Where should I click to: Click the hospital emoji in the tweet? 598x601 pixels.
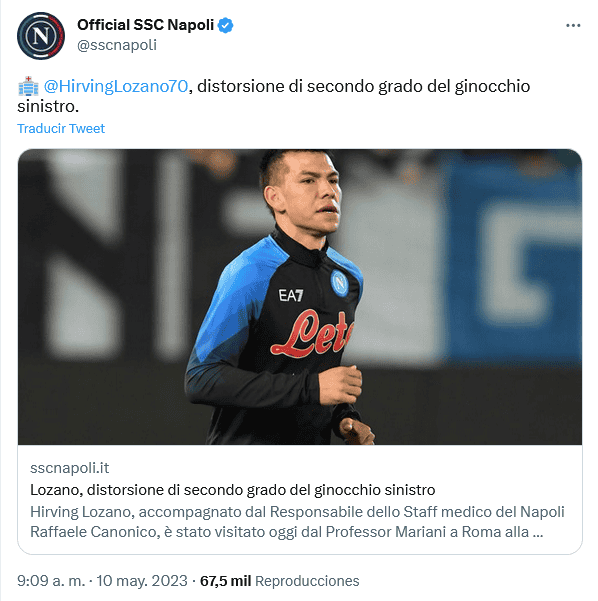(x=28, y=86)
